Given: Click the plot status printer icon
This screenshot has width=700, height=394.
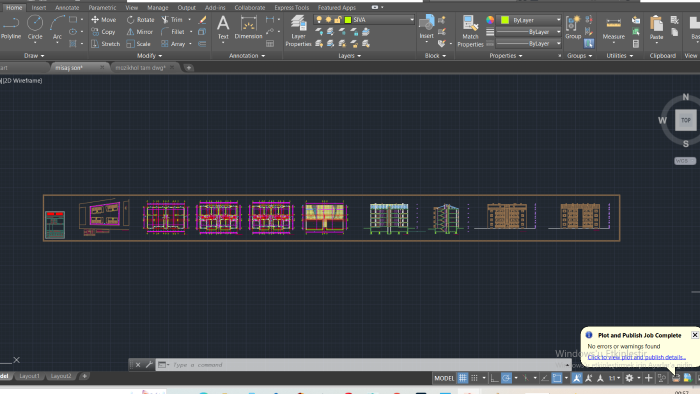Looking at the screenshot, I should [x=676, y=378].
